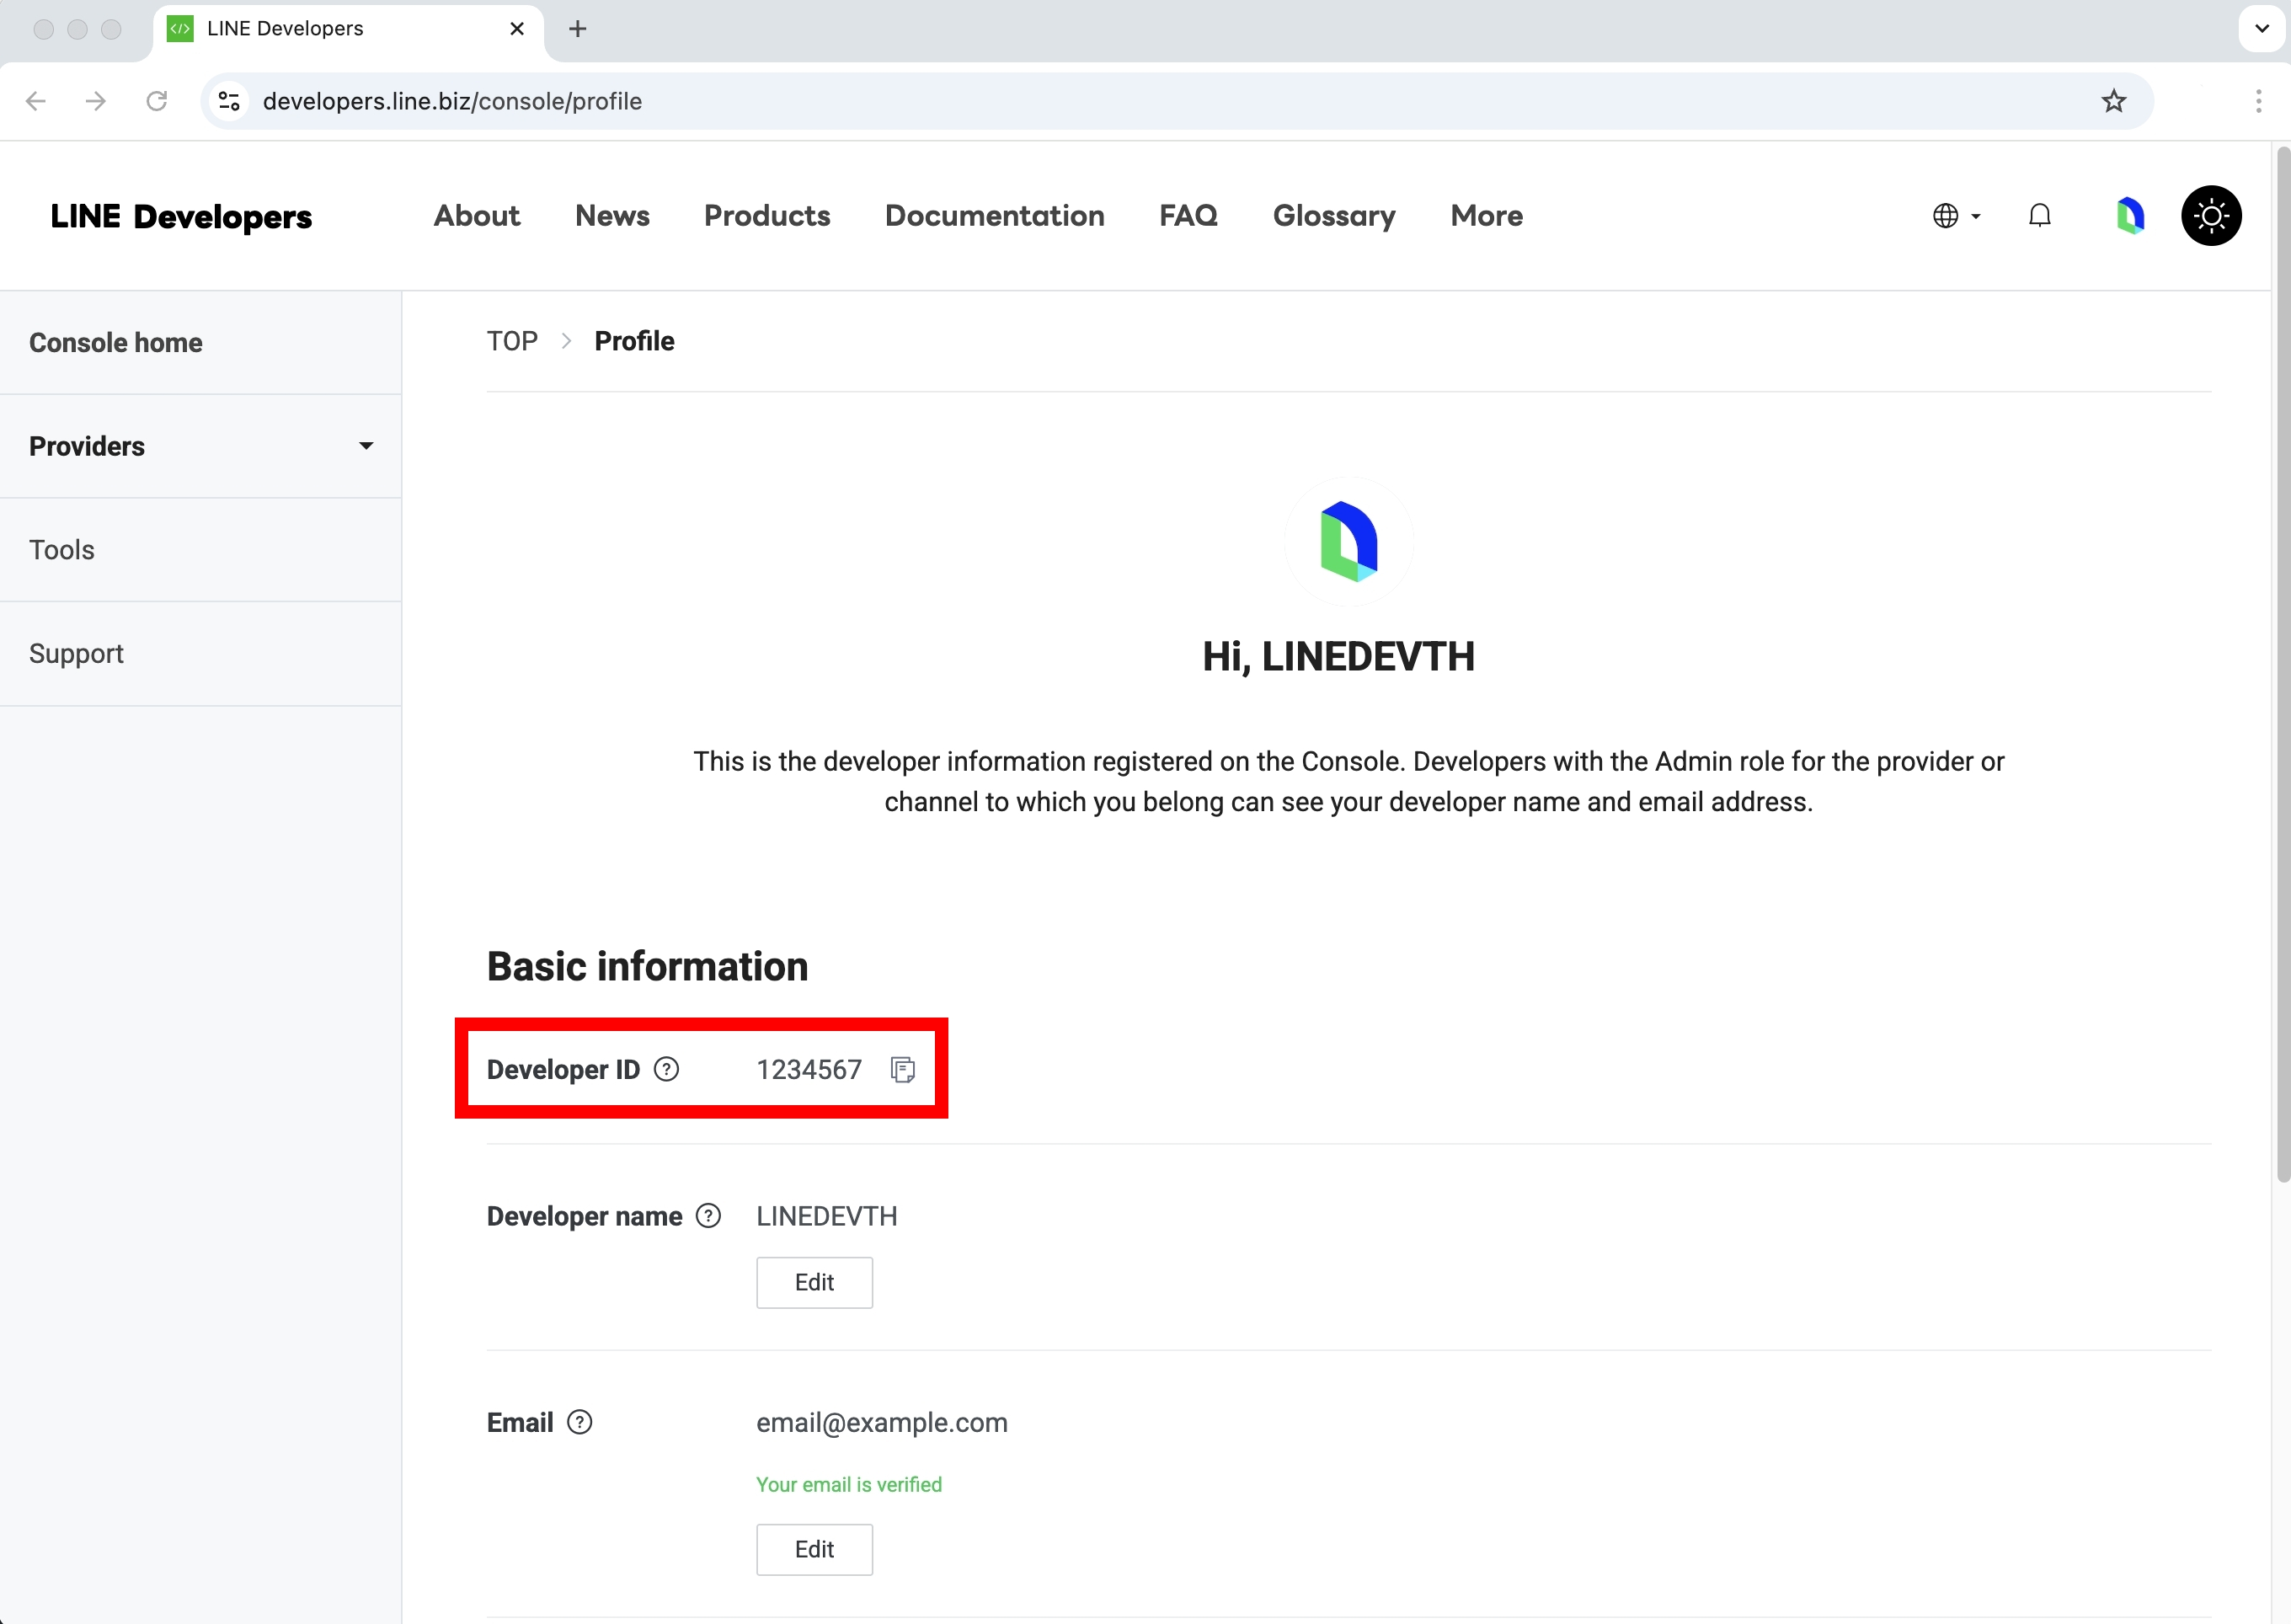Open the More menu in the navbar
Viewport: 2291px width, 1624px height.
tap(1486, 215)
